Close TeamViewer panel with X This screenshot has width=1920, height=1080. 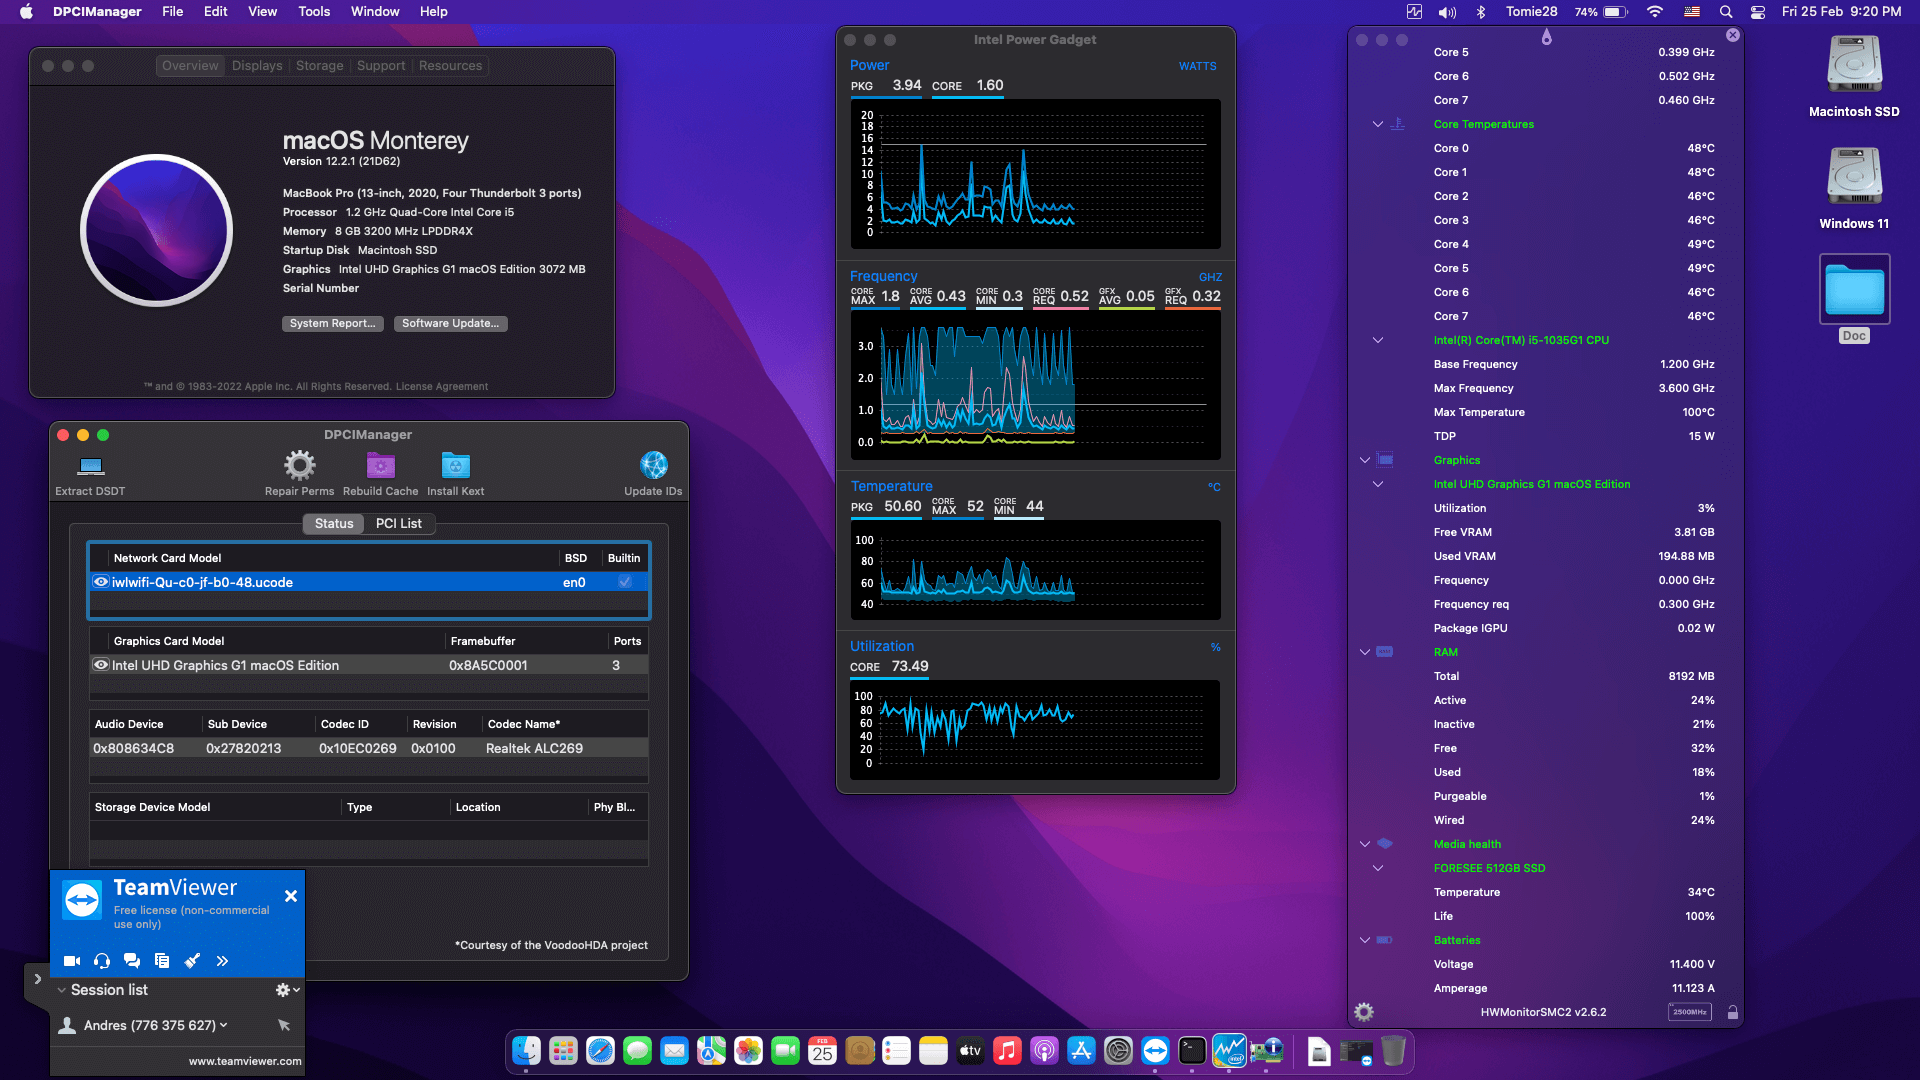(290, 896)
